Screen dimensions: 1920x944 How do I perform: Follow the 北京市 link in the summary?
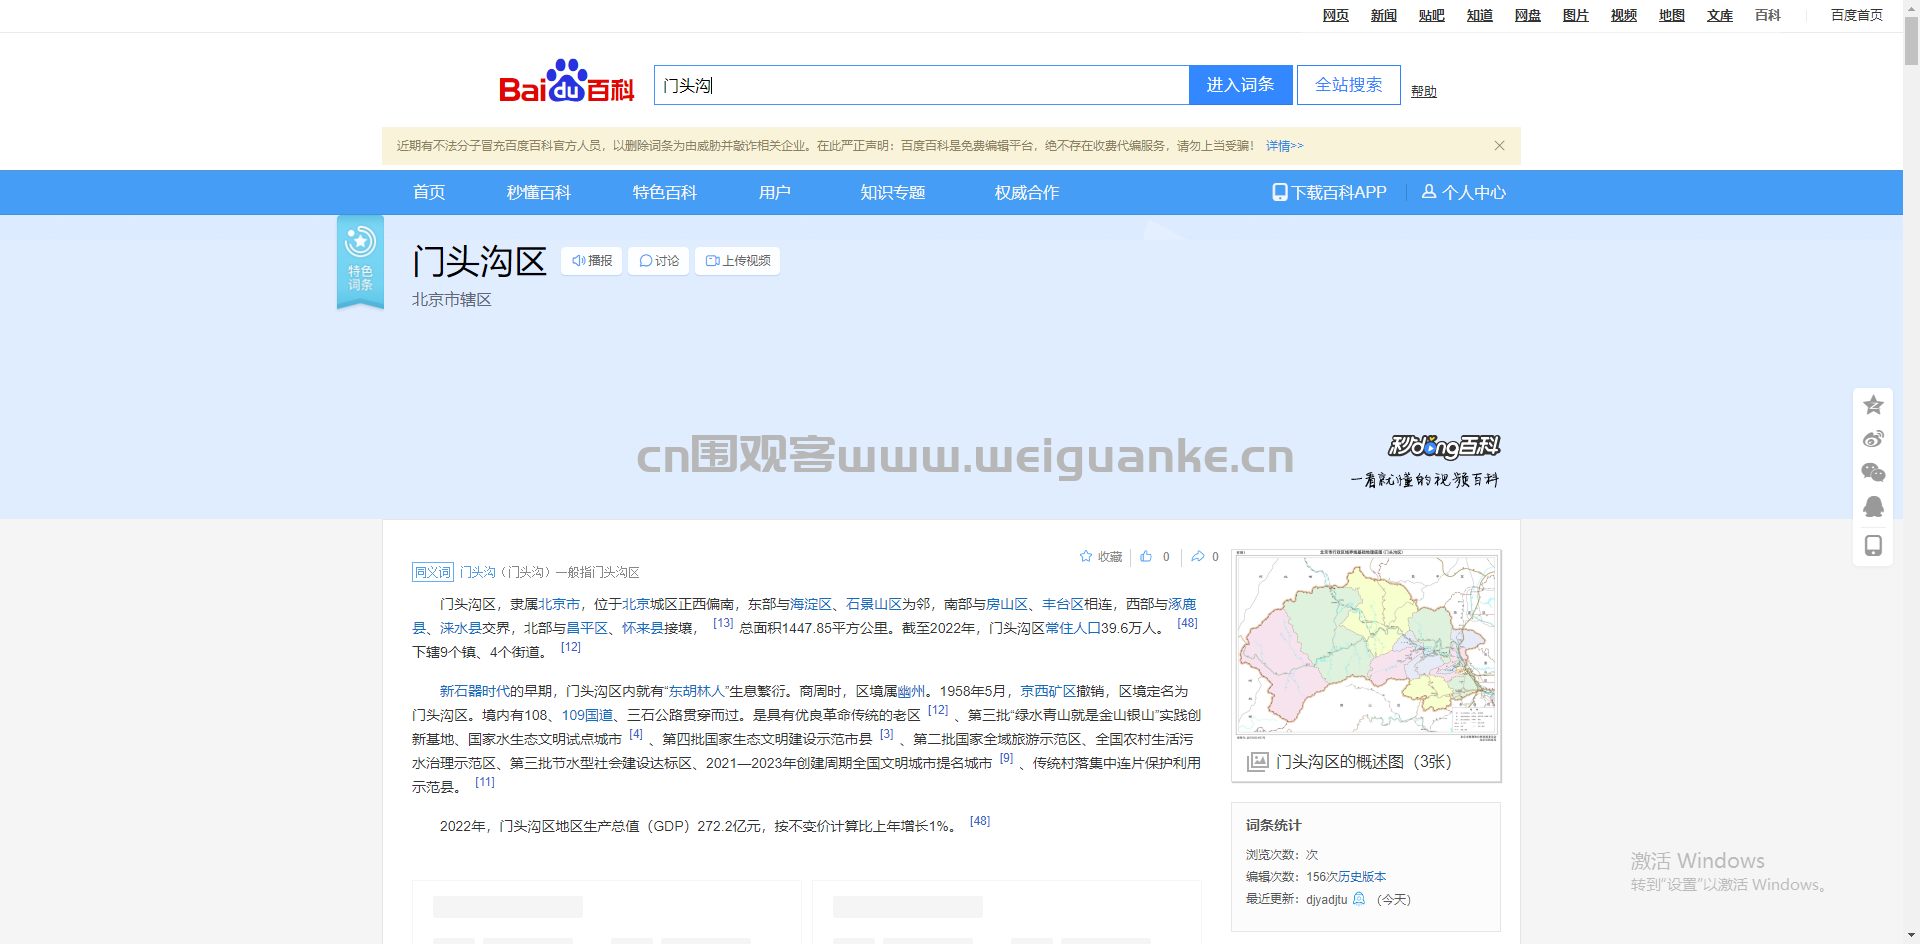(x=559, y=604)
